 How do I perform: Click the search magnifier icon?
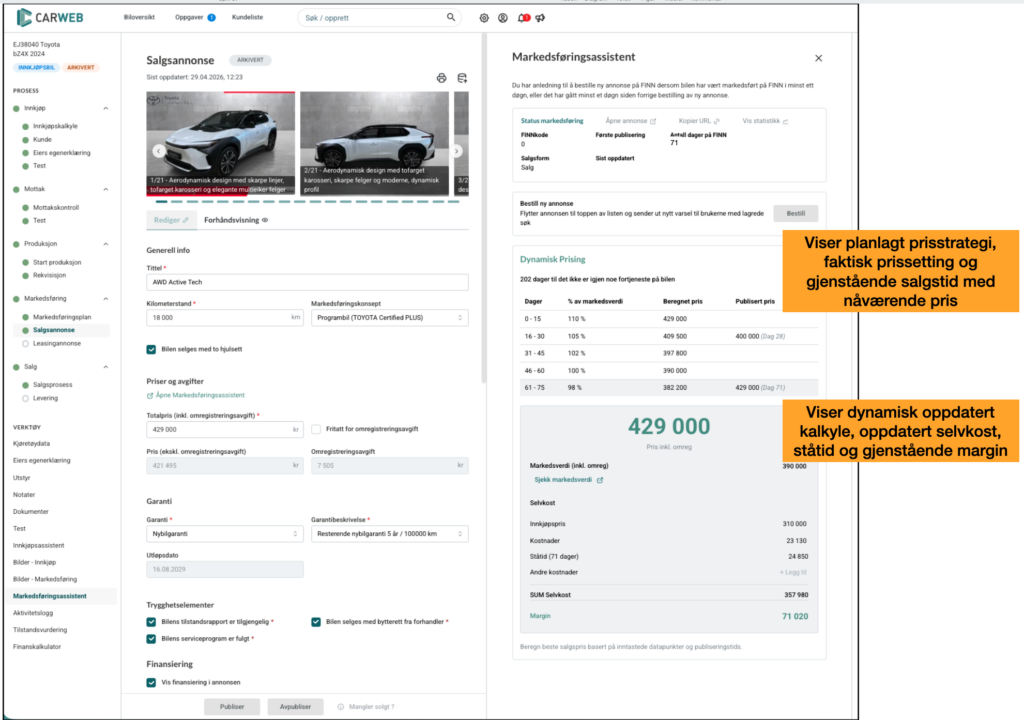[x=451, y=18]
